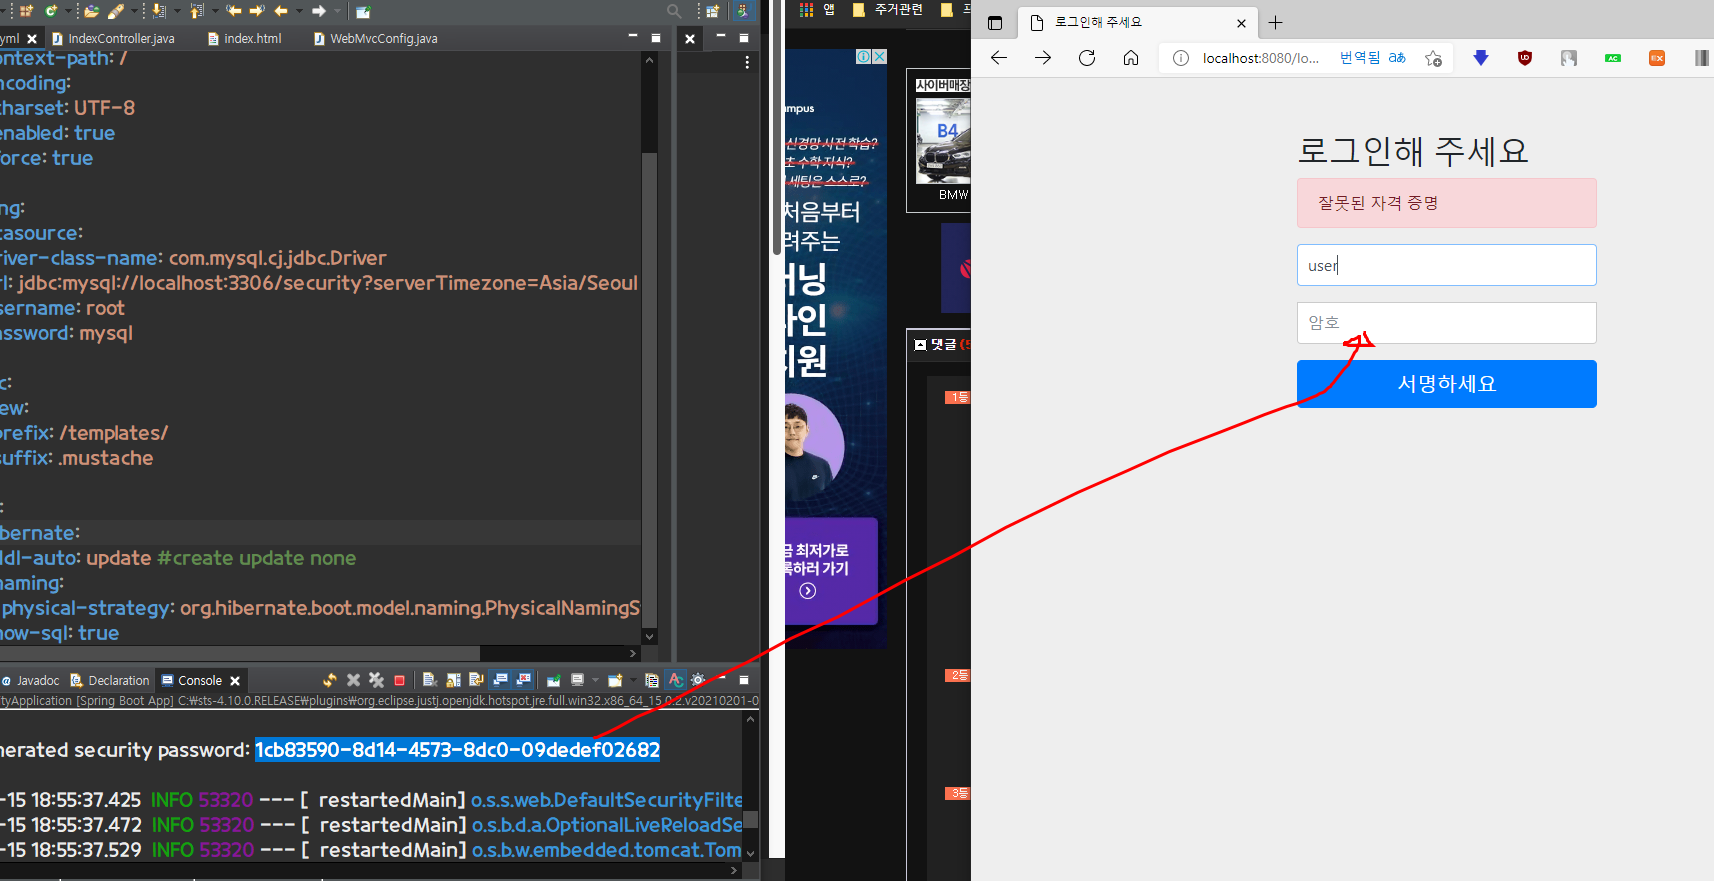Viewport: 1714px width, 881px height.
Task: Open the Open Console dropdown arrow
Action: coord(633,680)
